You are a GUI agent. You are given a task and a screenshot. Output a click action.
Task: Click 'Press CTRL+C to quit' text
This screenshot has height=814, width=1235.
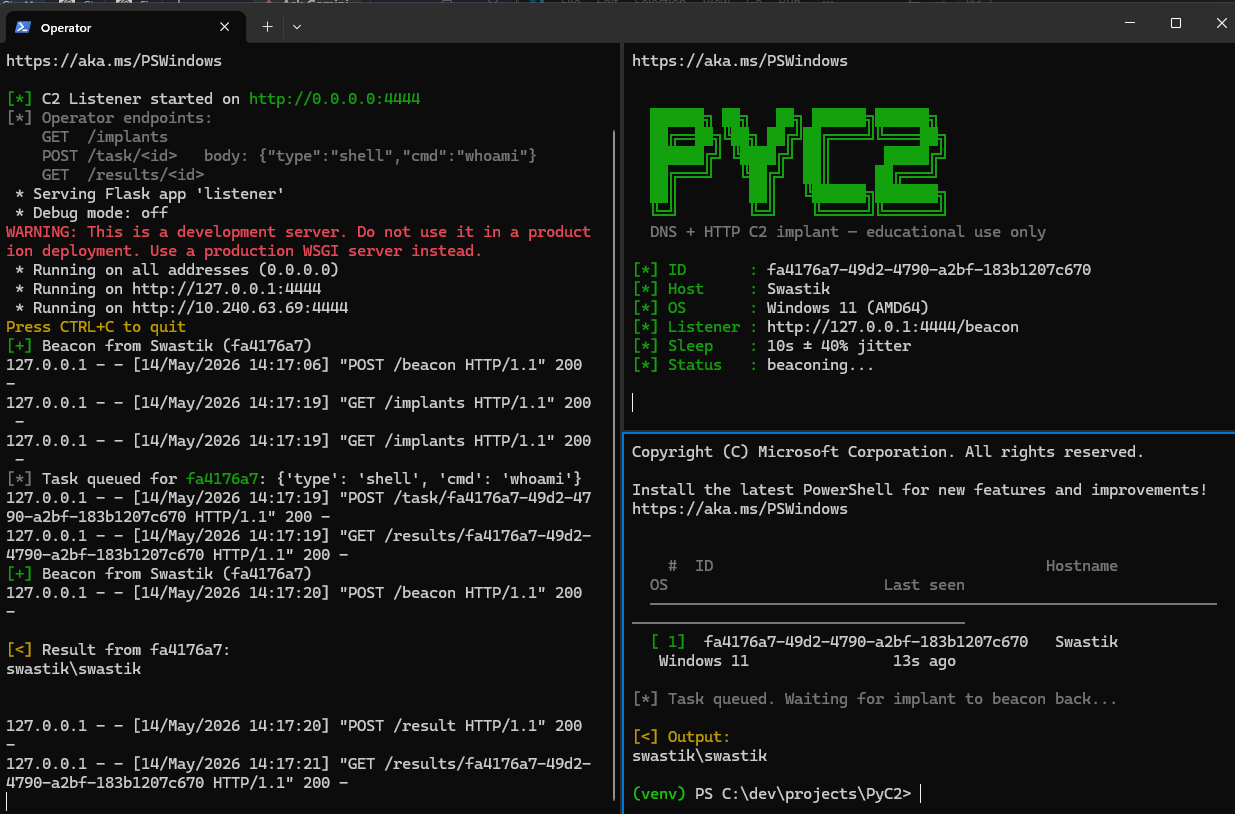(96, 327)
